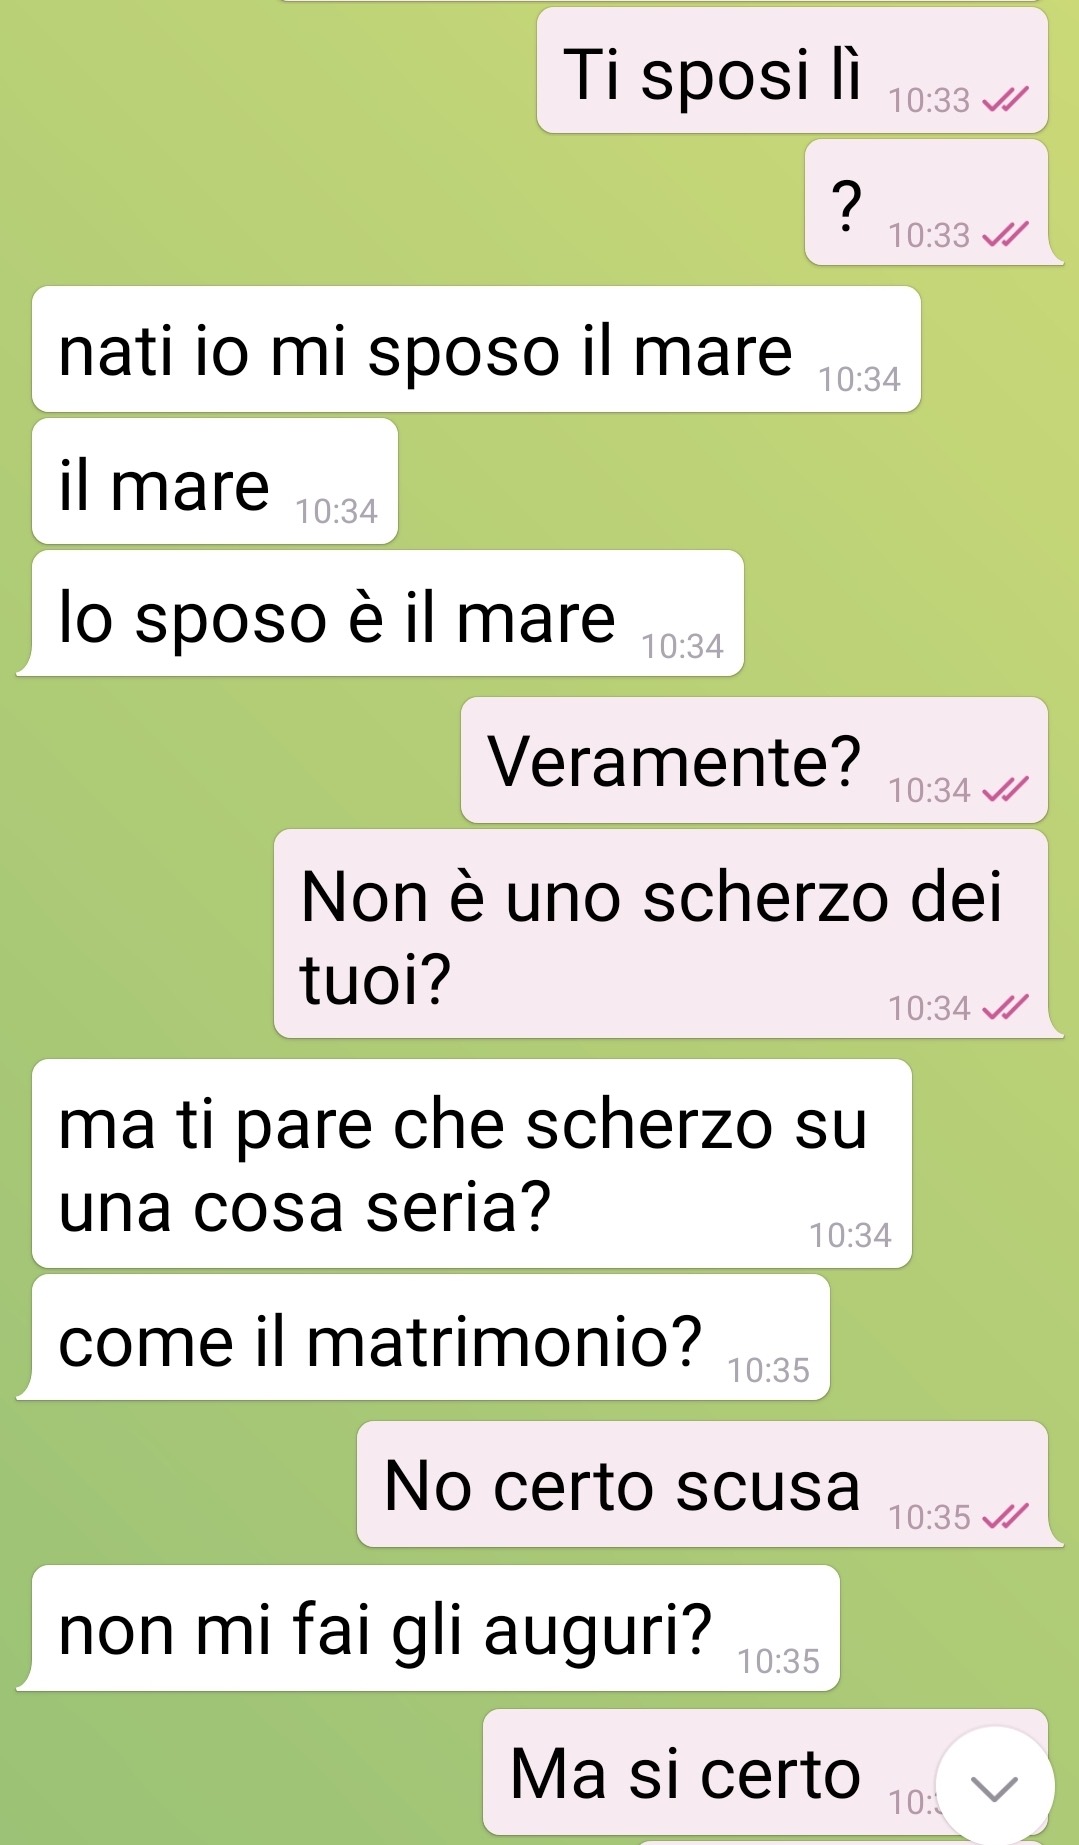
Task: Select the 'Veramente?' sent message
Action: point(754,760)
